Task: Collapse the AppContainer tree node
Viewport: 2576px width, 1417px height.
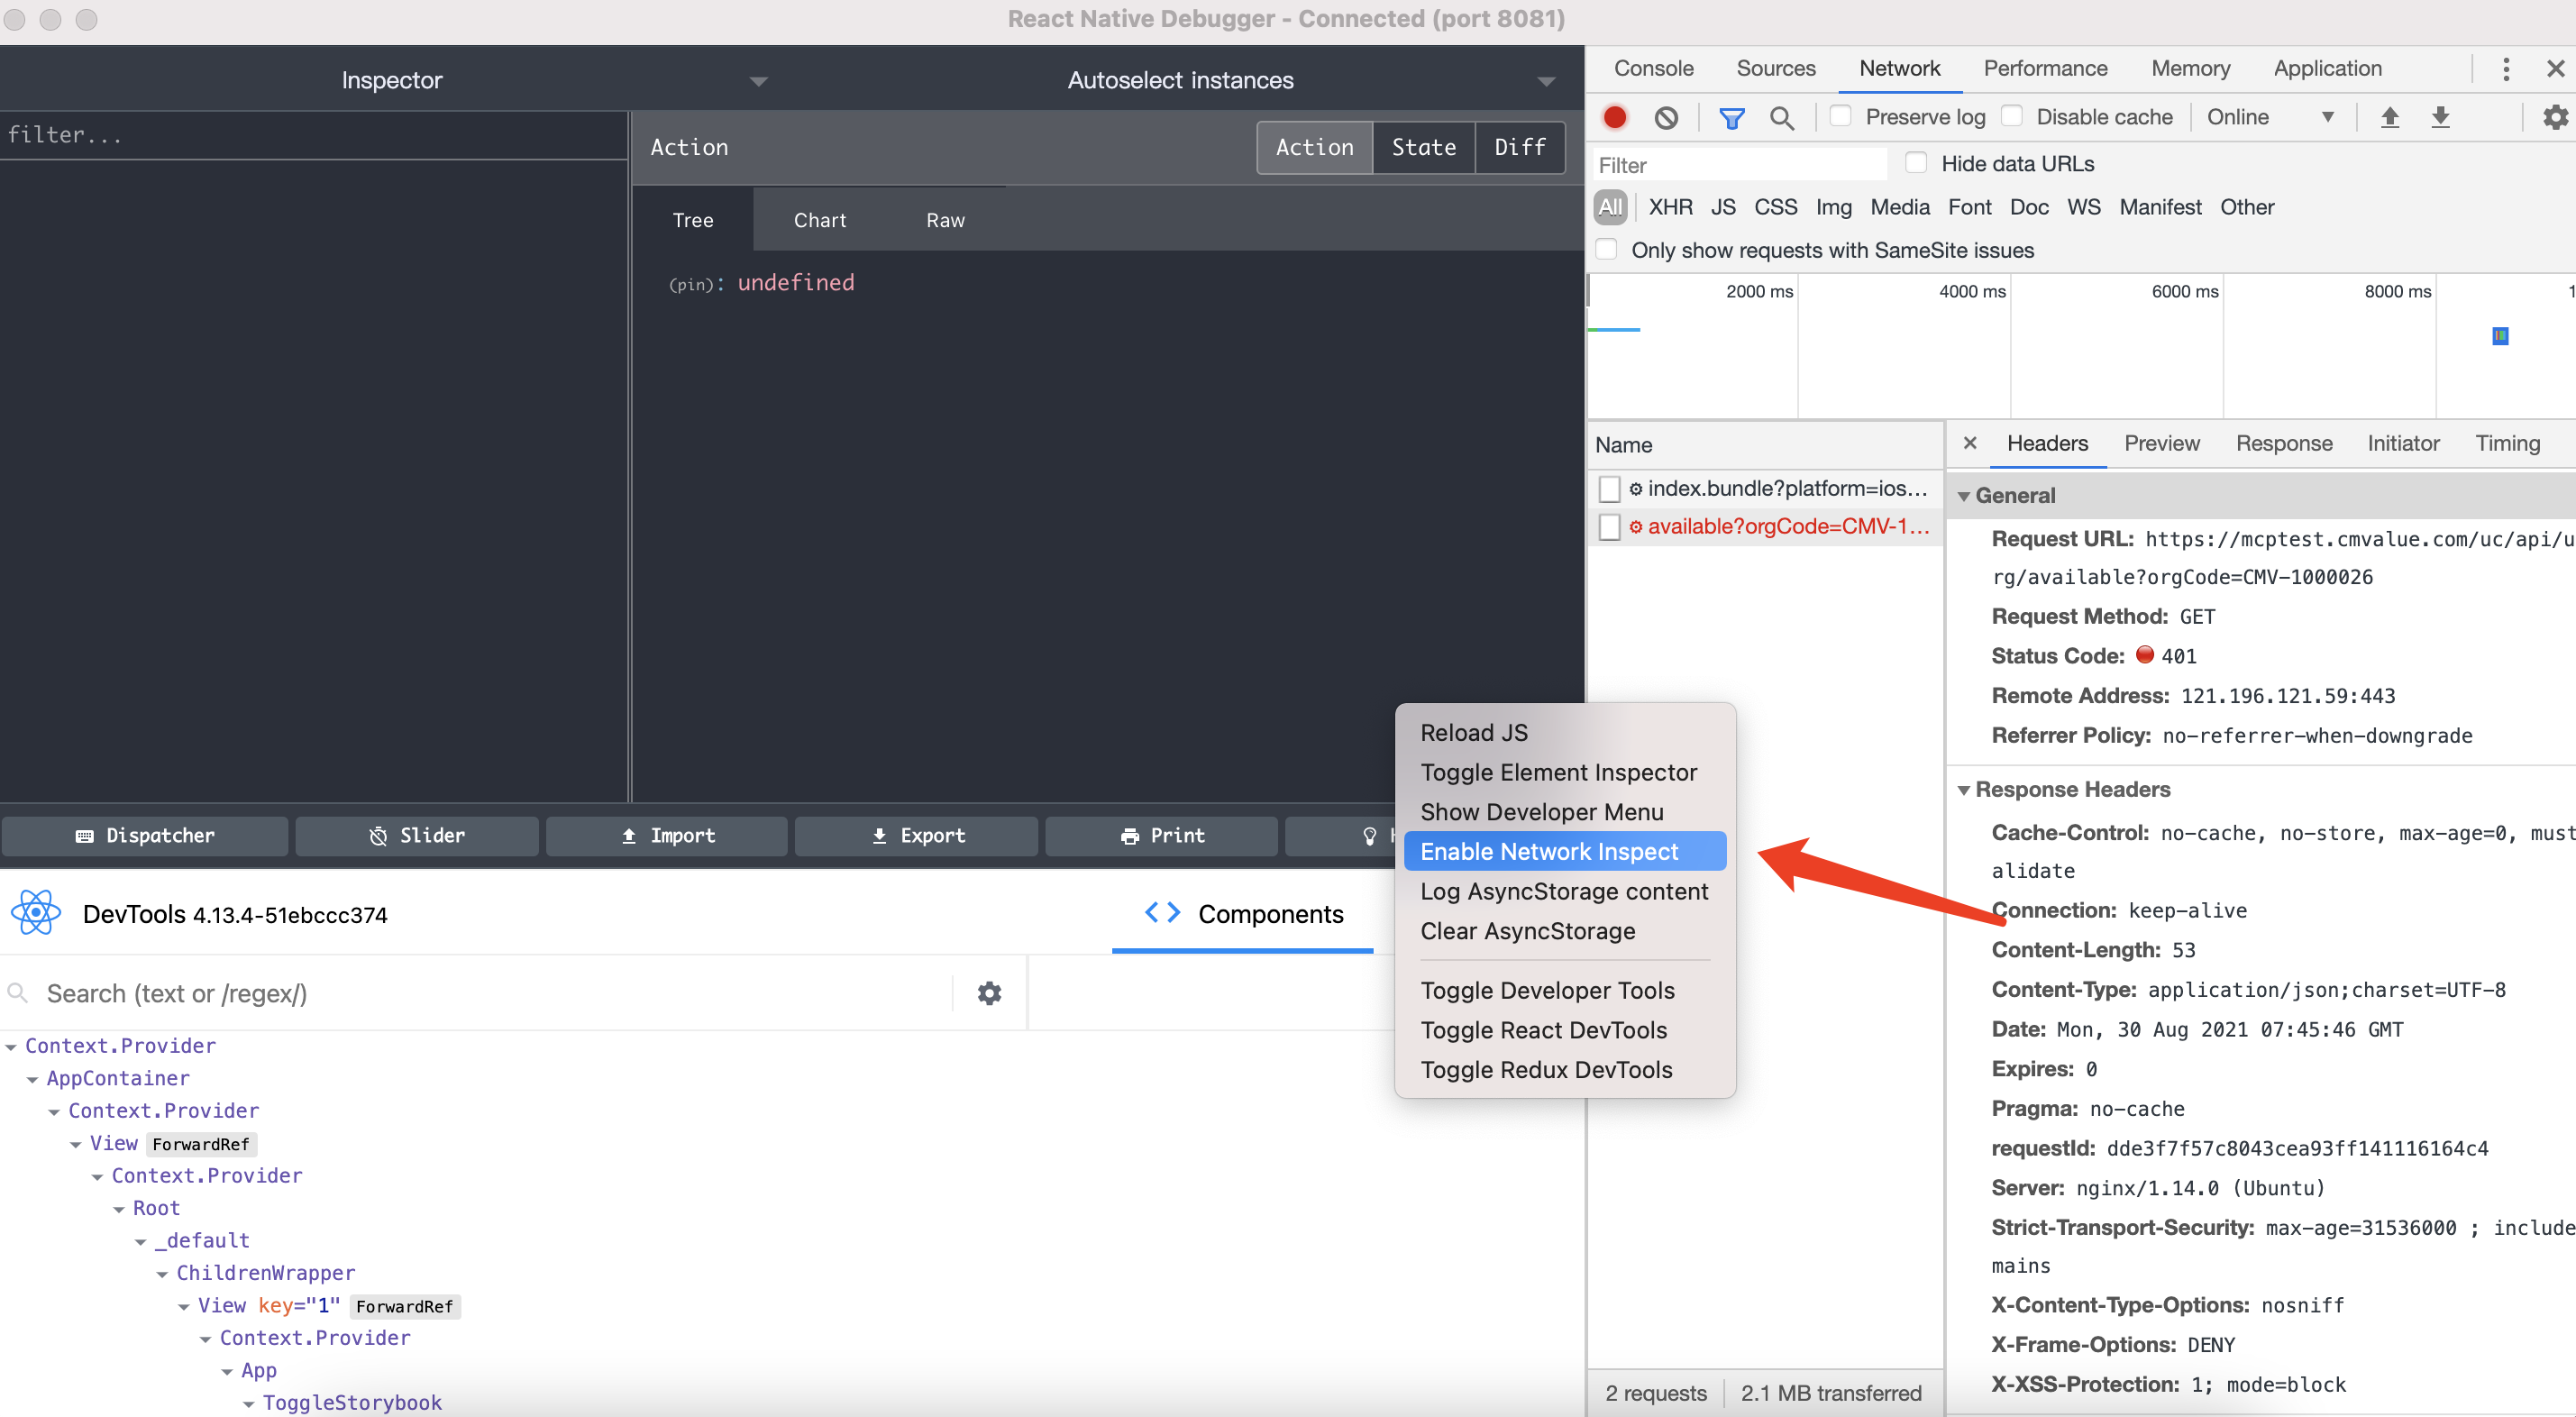Action: 33,1079
